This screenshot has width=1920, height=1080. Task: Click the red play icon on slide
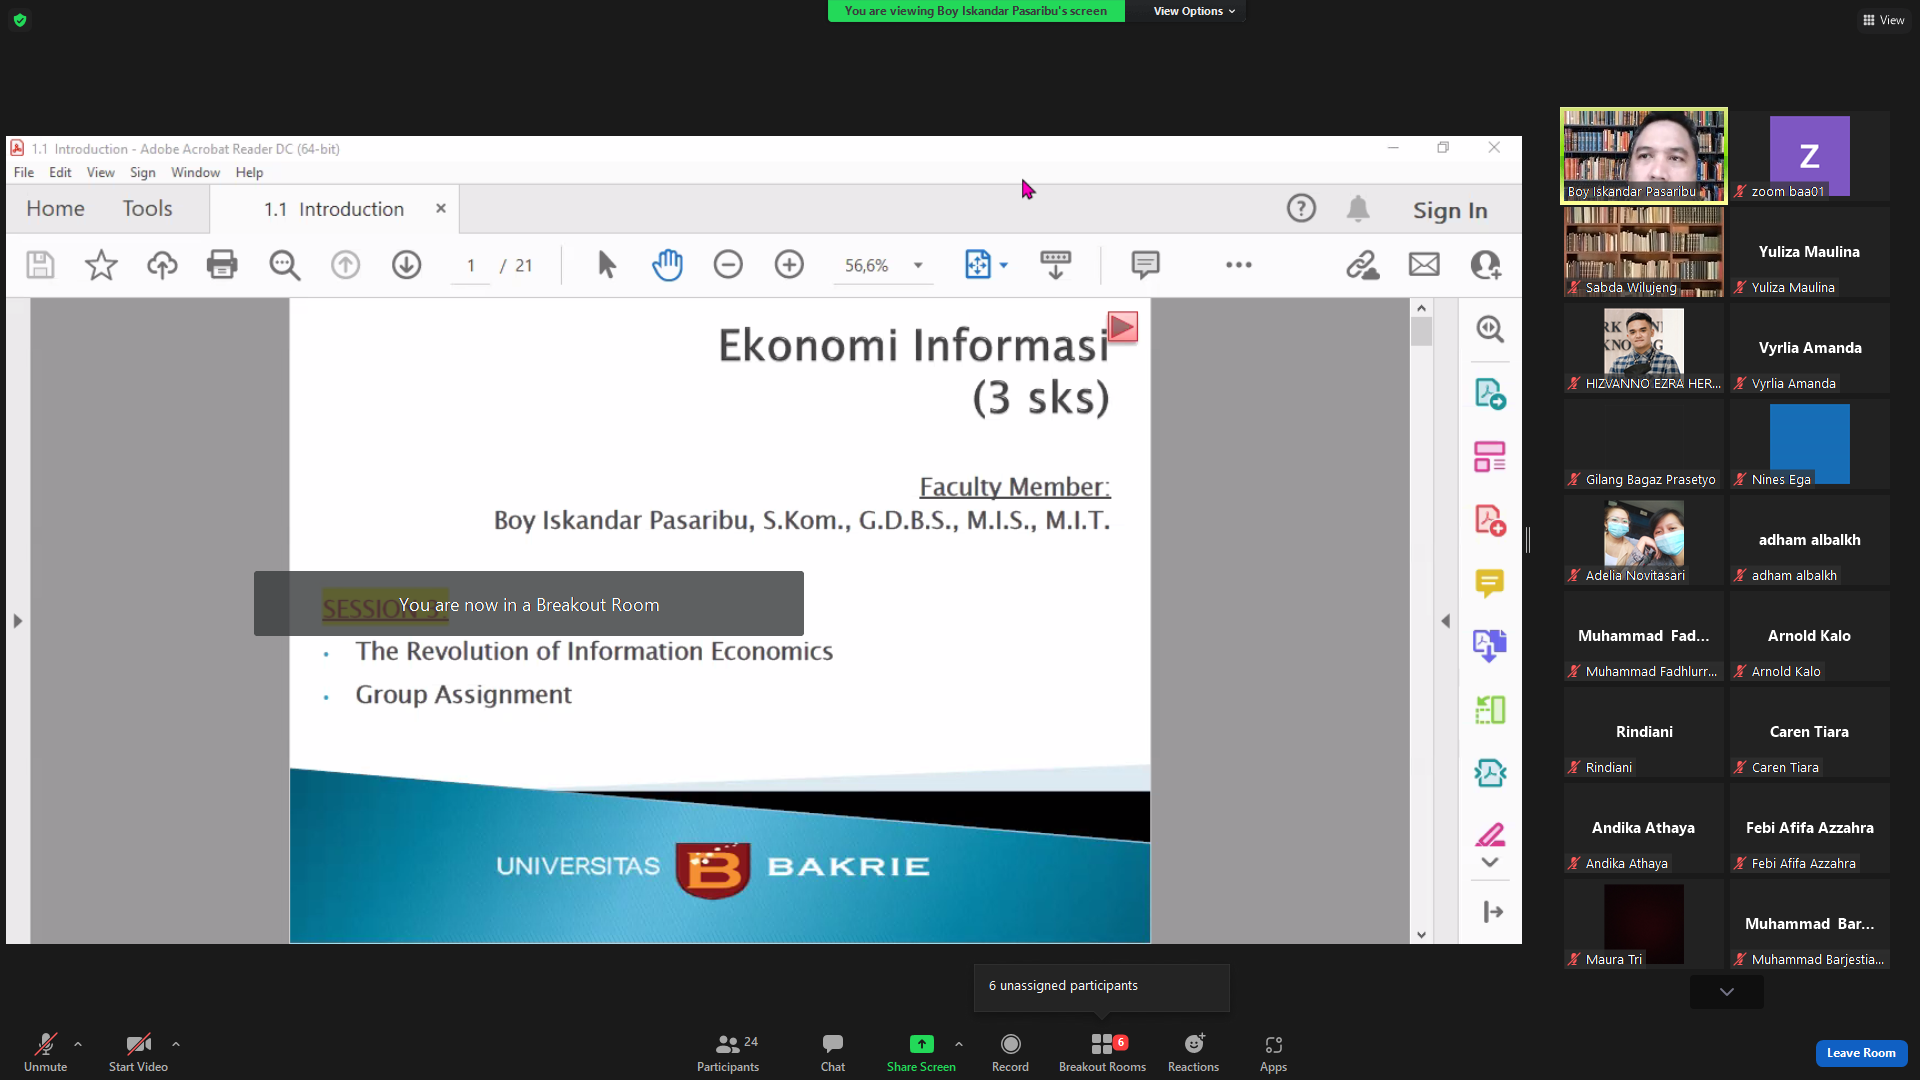tap(1123, 327)
